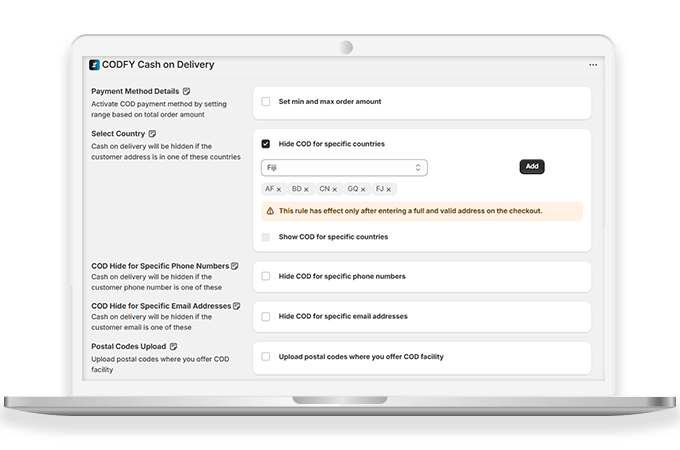Remove the GQ country tag

pyautogui.click(x=363, y=189)
